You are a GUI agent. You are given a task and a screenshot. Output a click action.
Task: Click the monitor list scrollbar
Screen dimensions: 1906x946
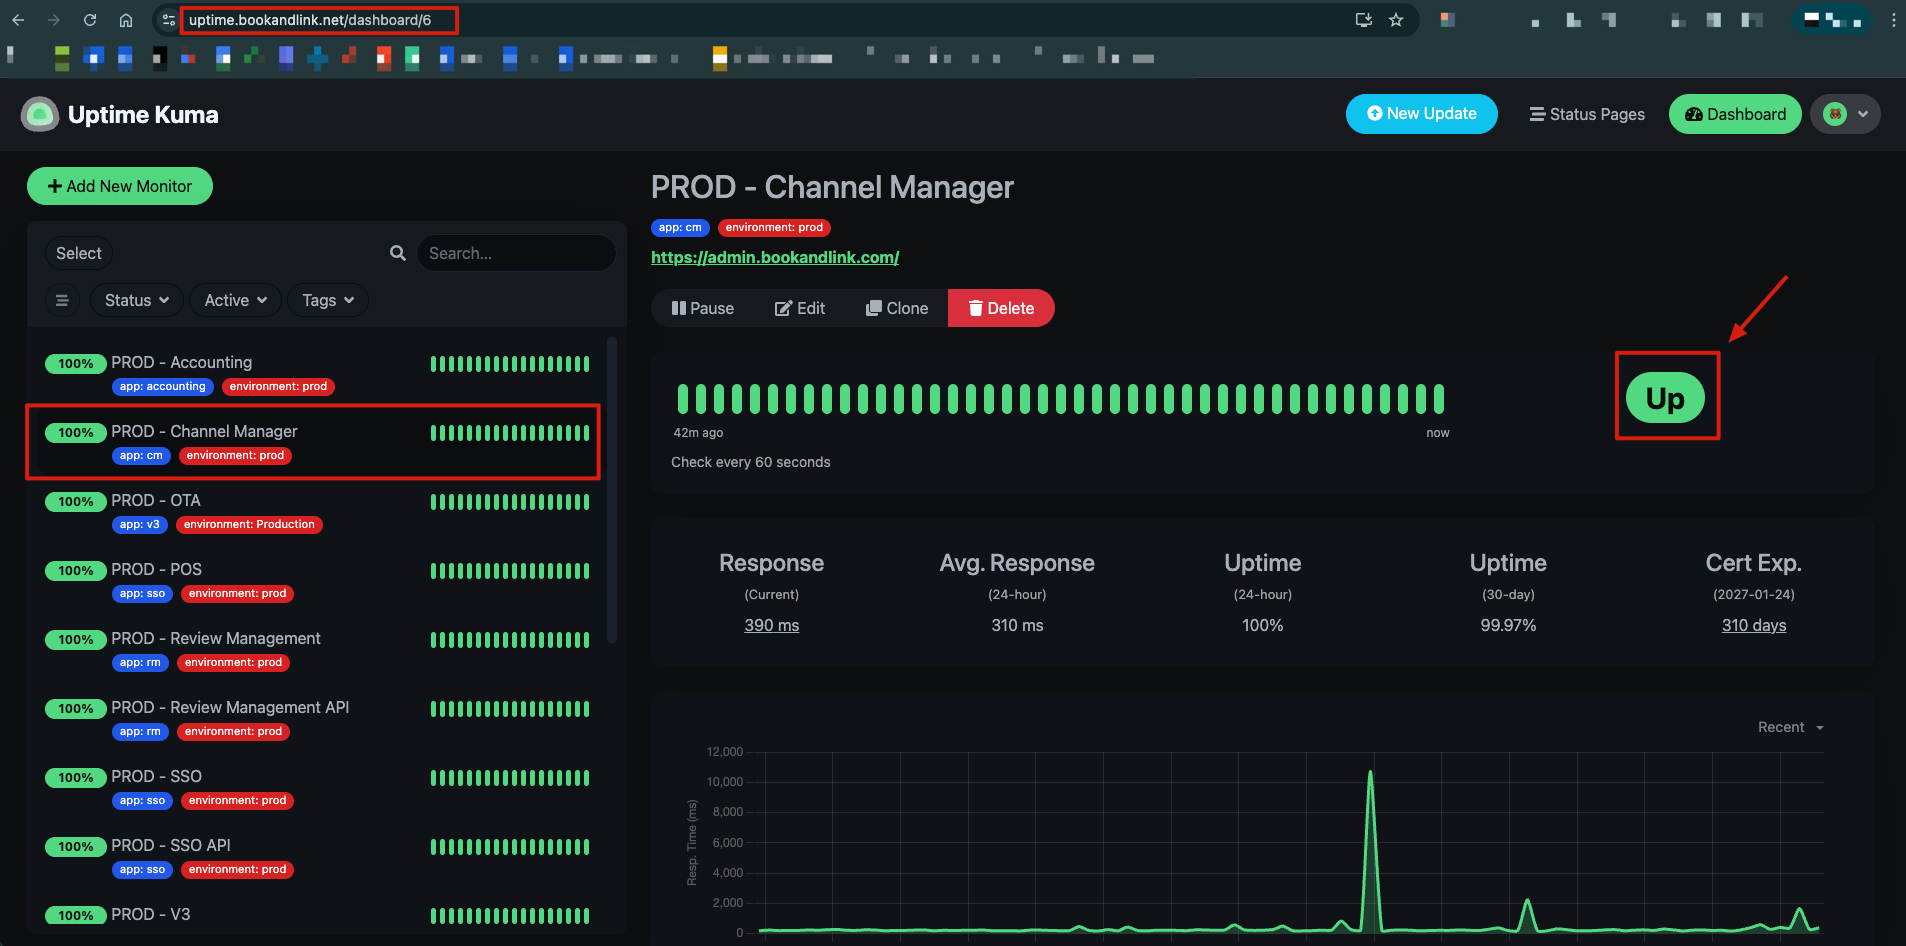(x=612, y=490)
